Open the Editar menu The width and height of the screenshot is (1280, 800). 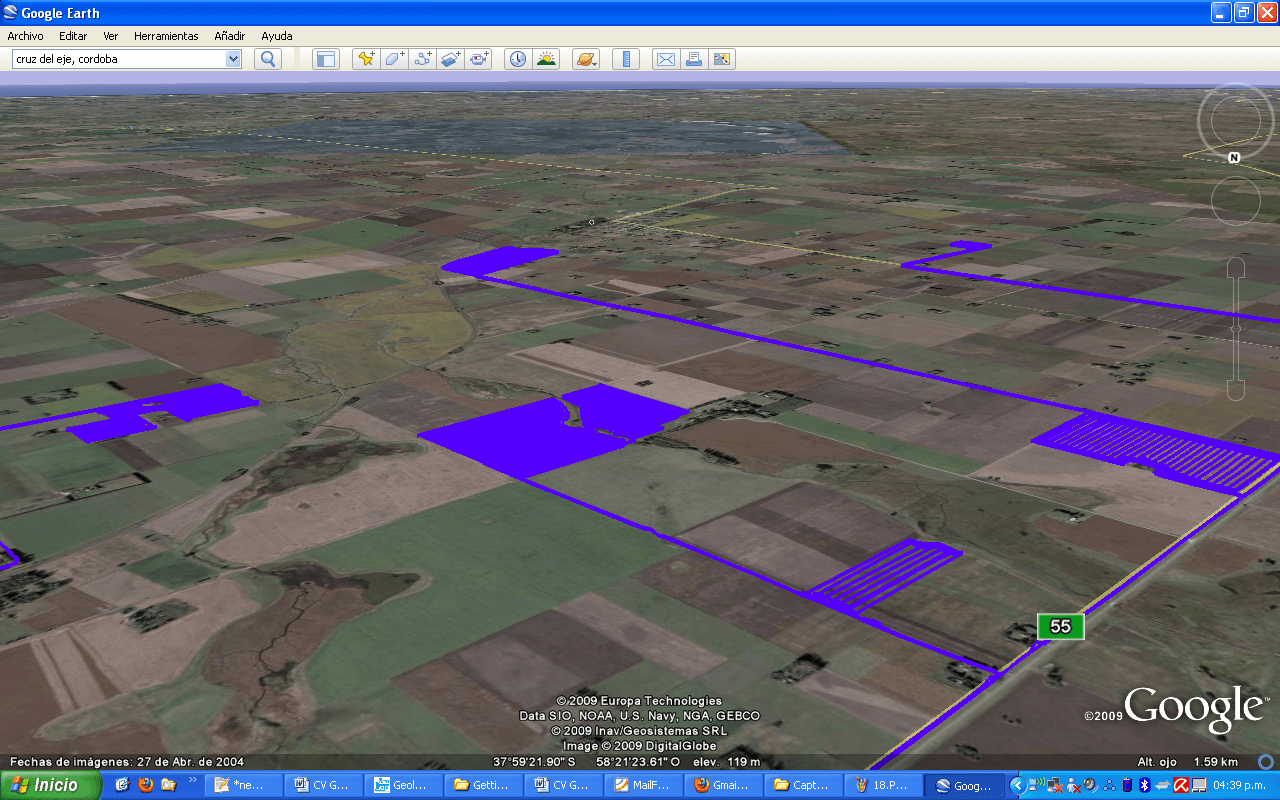pyautogui.click(x=73, y=36)
